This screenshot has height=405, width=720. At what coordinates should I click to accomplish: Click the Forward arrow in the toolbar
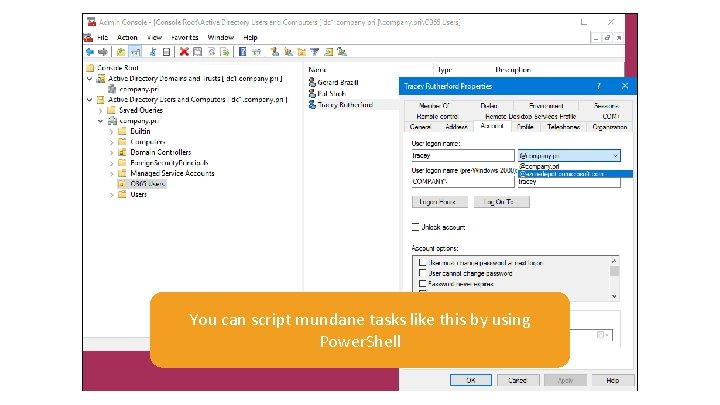(103, 52)
